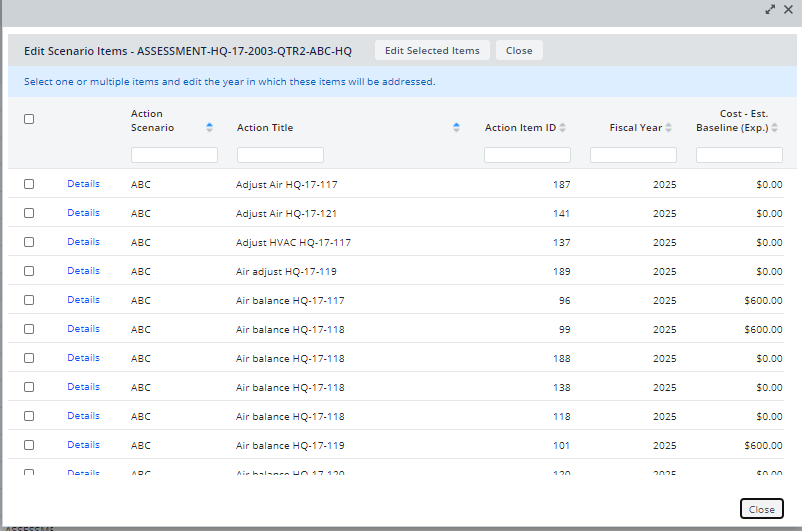Viewport: 802px width, 531px height.
Task: Click Edit Selected Items button
Action: (x=432, y=51)
